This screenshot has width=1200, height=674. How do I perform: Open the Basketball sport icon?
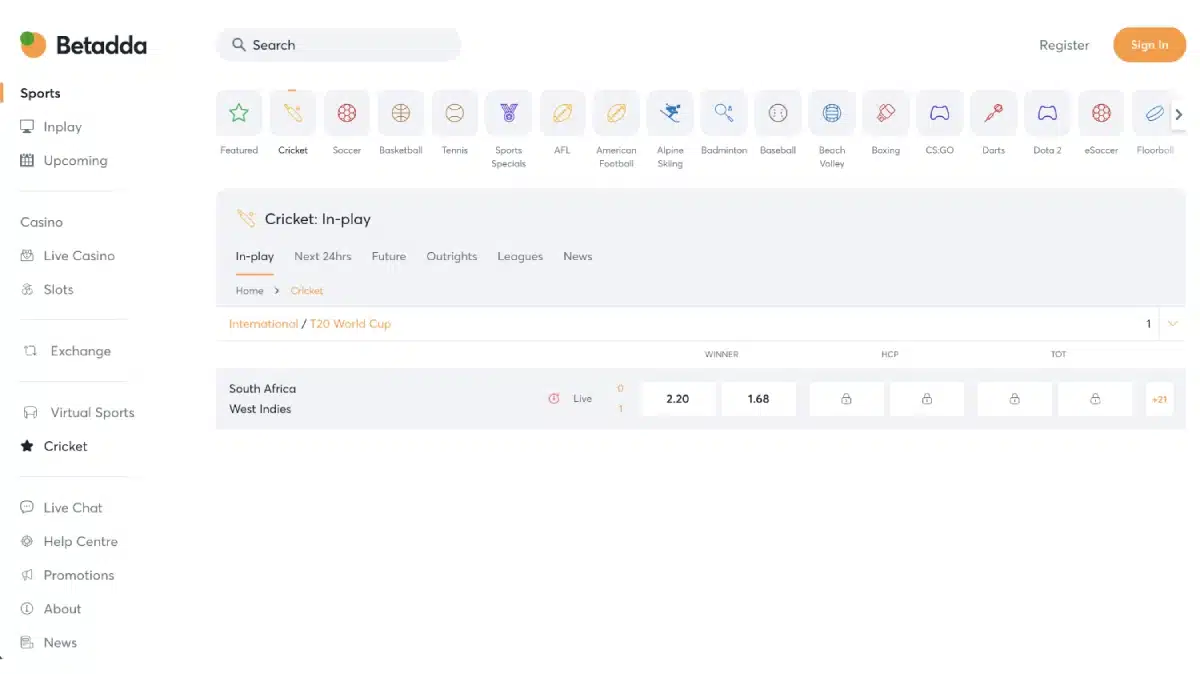(x=400, y=114)
